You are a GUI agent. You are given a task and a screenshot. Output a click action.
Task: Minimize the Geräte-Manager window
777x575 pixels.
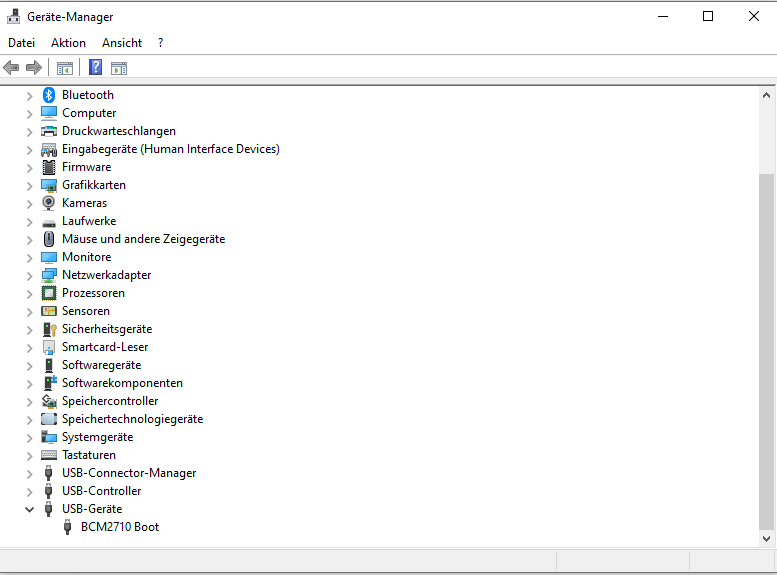663,16
